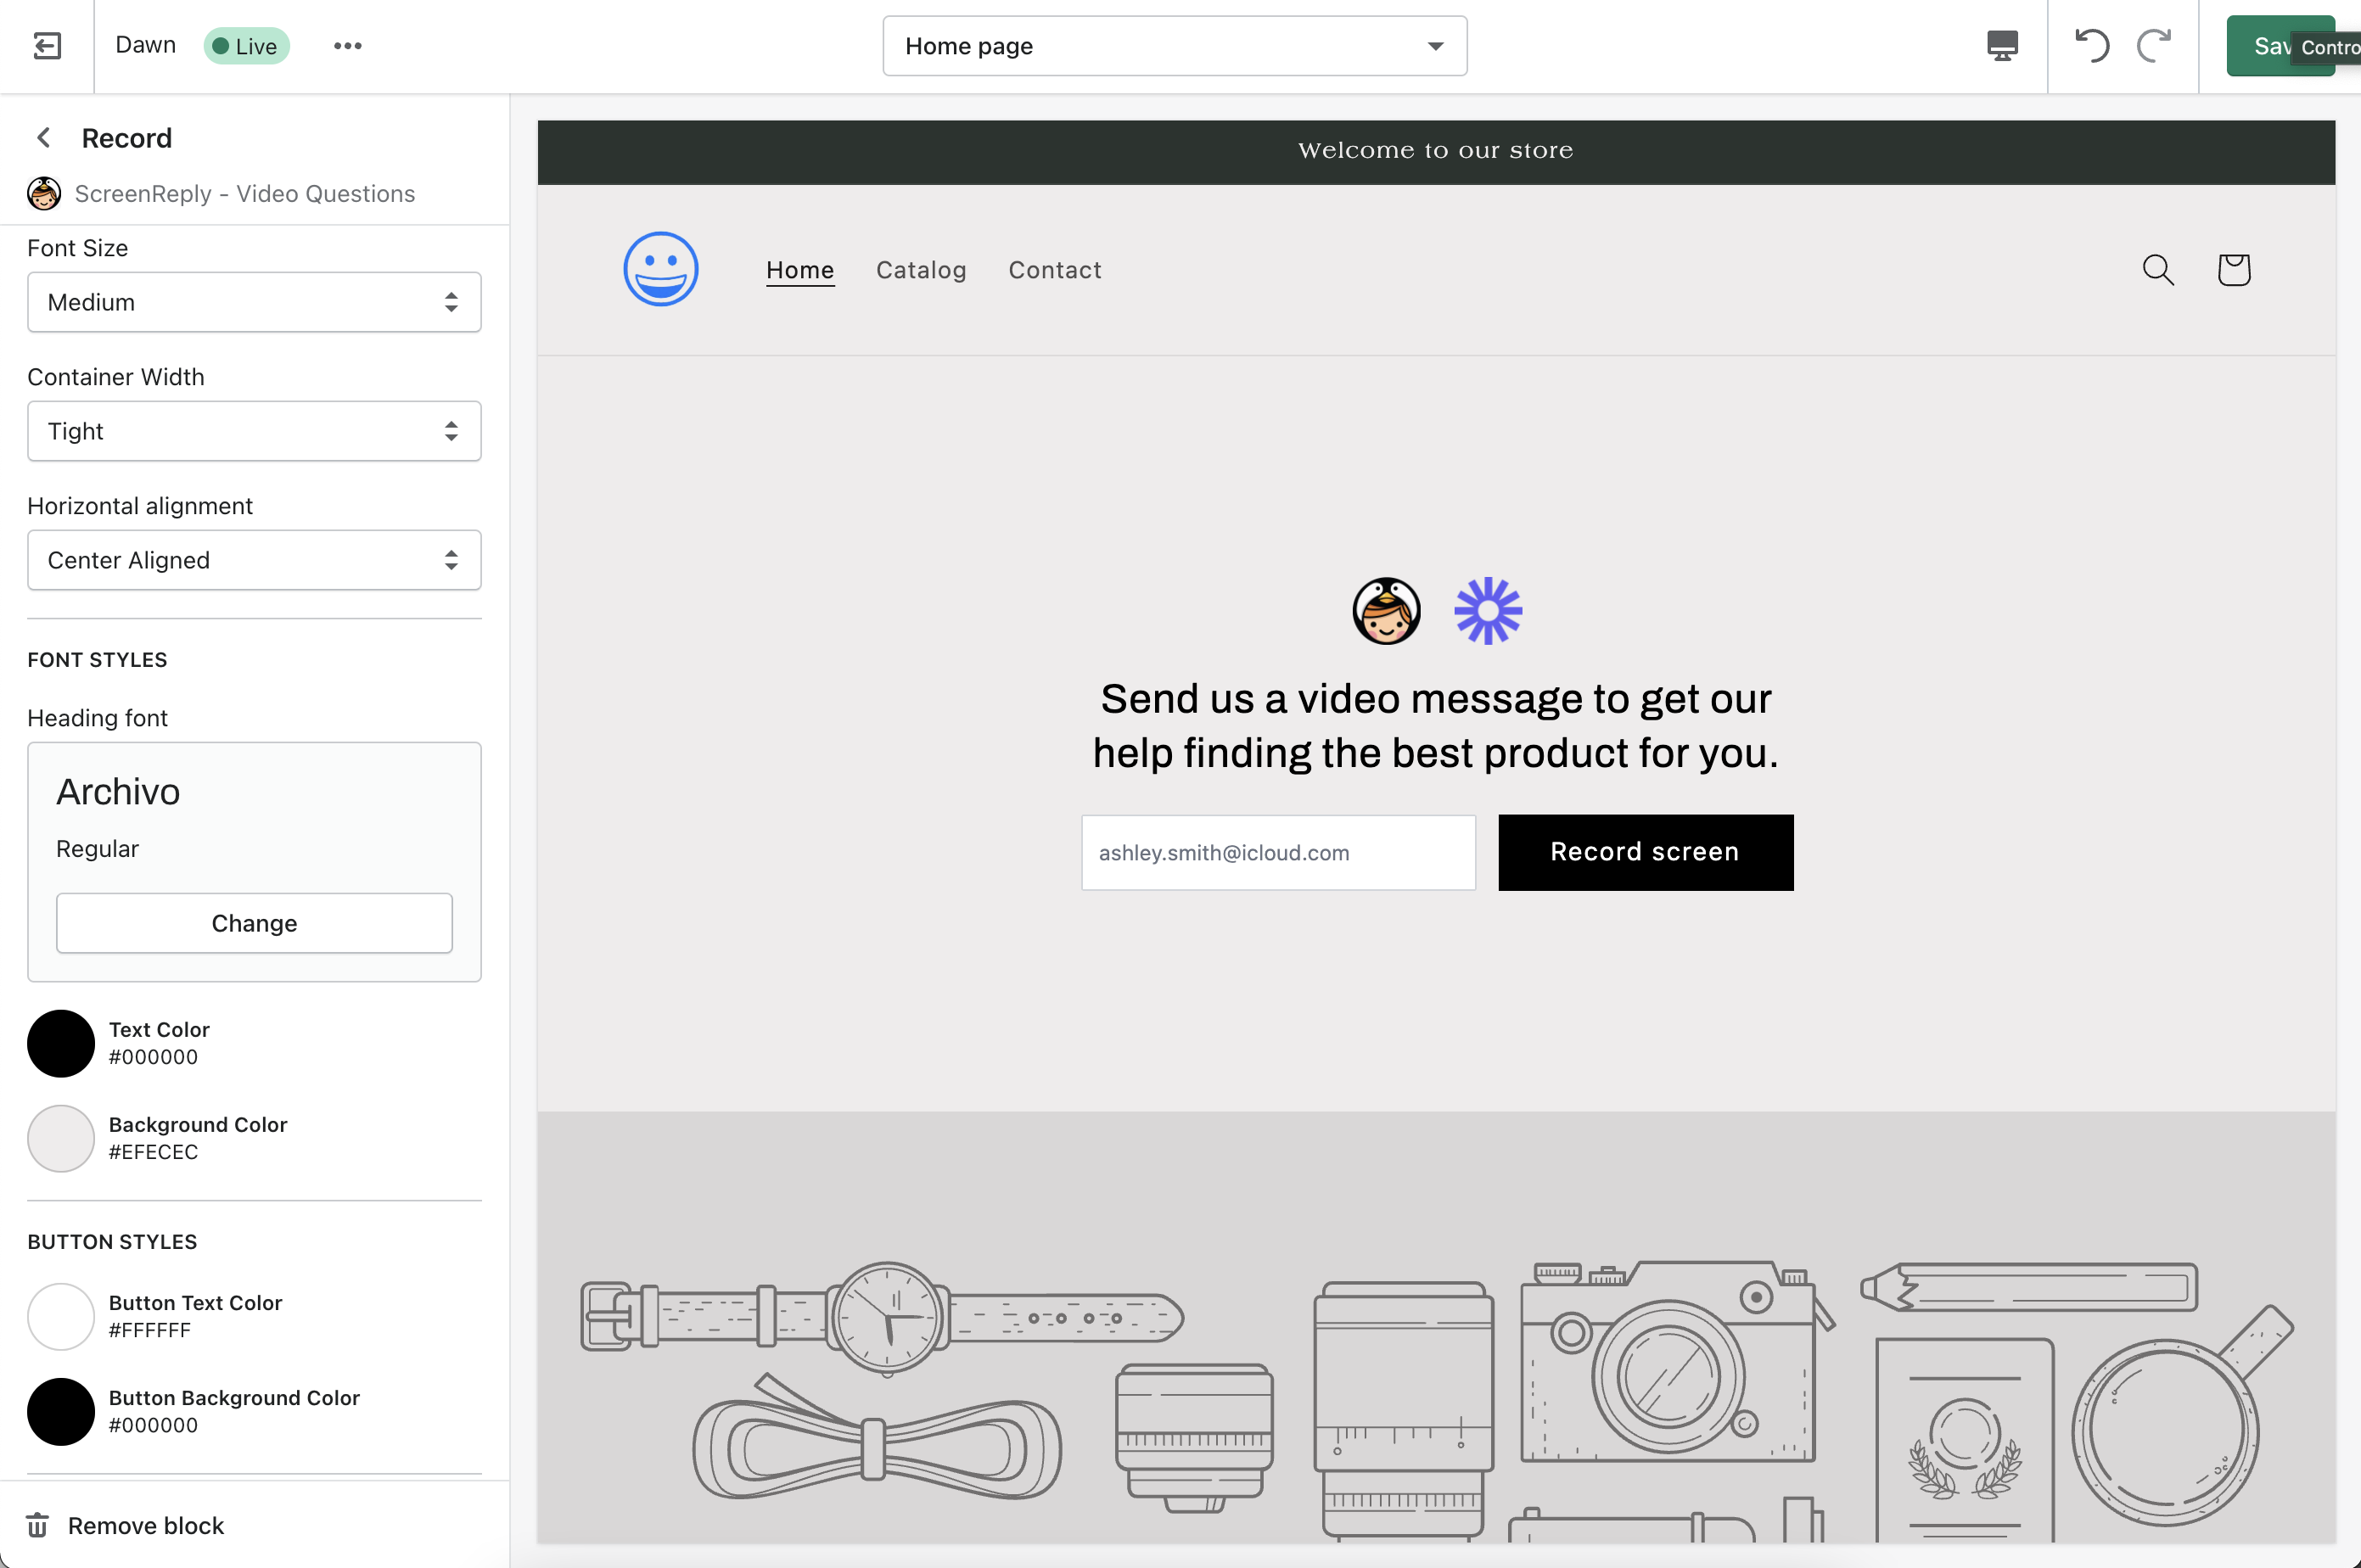Click the trash icon for Remove block

[x=38, y=1525]
